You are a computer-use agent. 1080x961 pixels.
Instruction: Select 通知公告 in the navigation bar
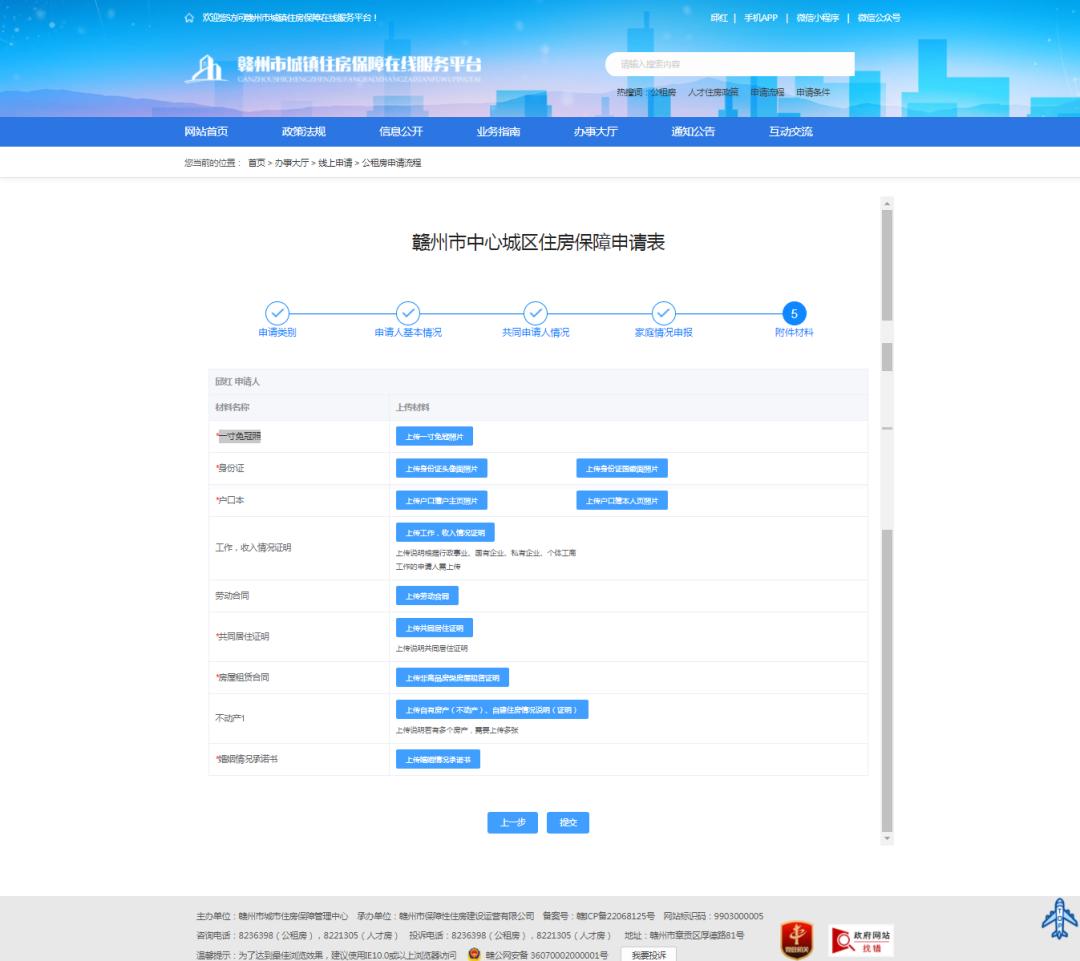[x=694, y=131]
